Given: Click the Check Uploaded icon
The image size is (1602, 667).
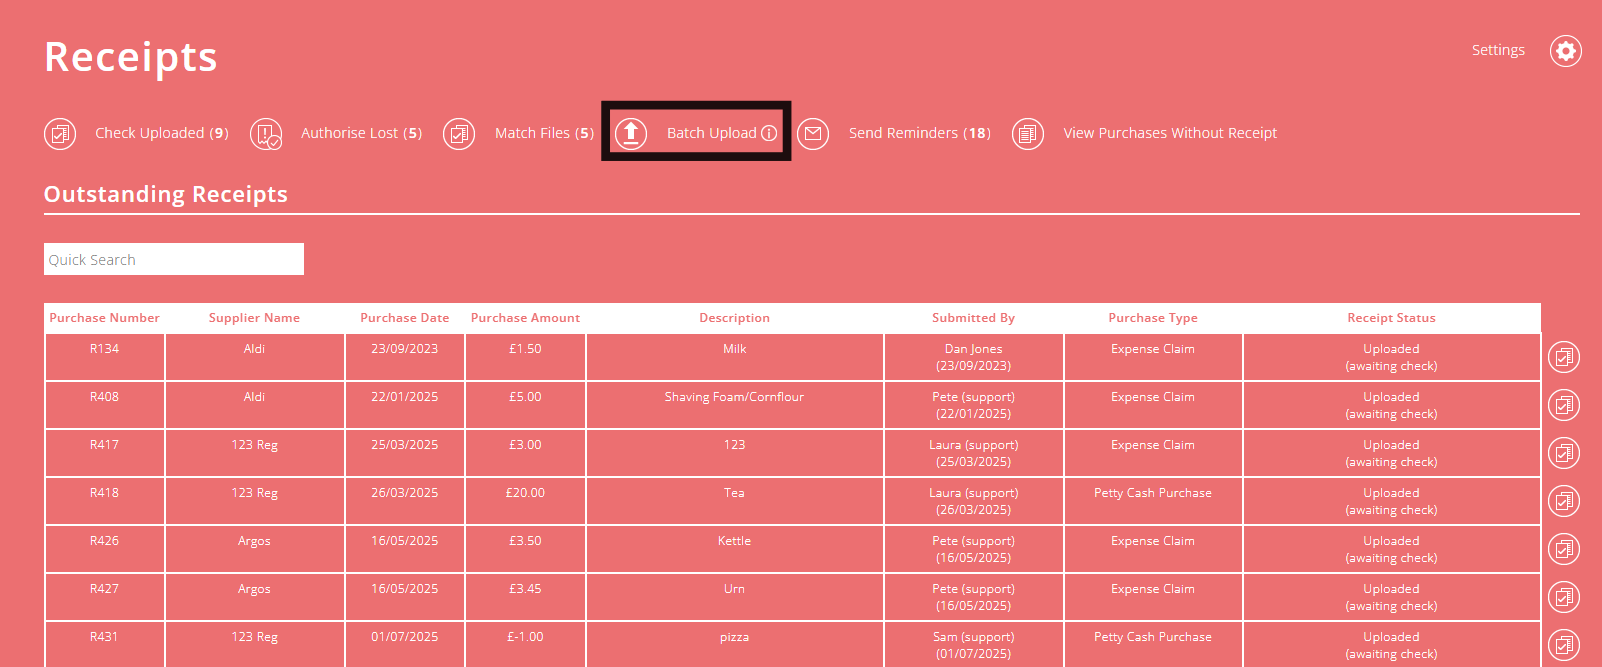Looking at the screenshot, I should point(60,133).
